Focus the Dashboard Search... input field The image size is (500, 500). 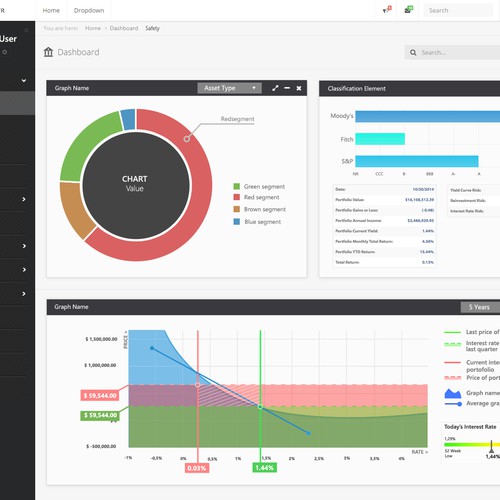(x=452, y=53)
